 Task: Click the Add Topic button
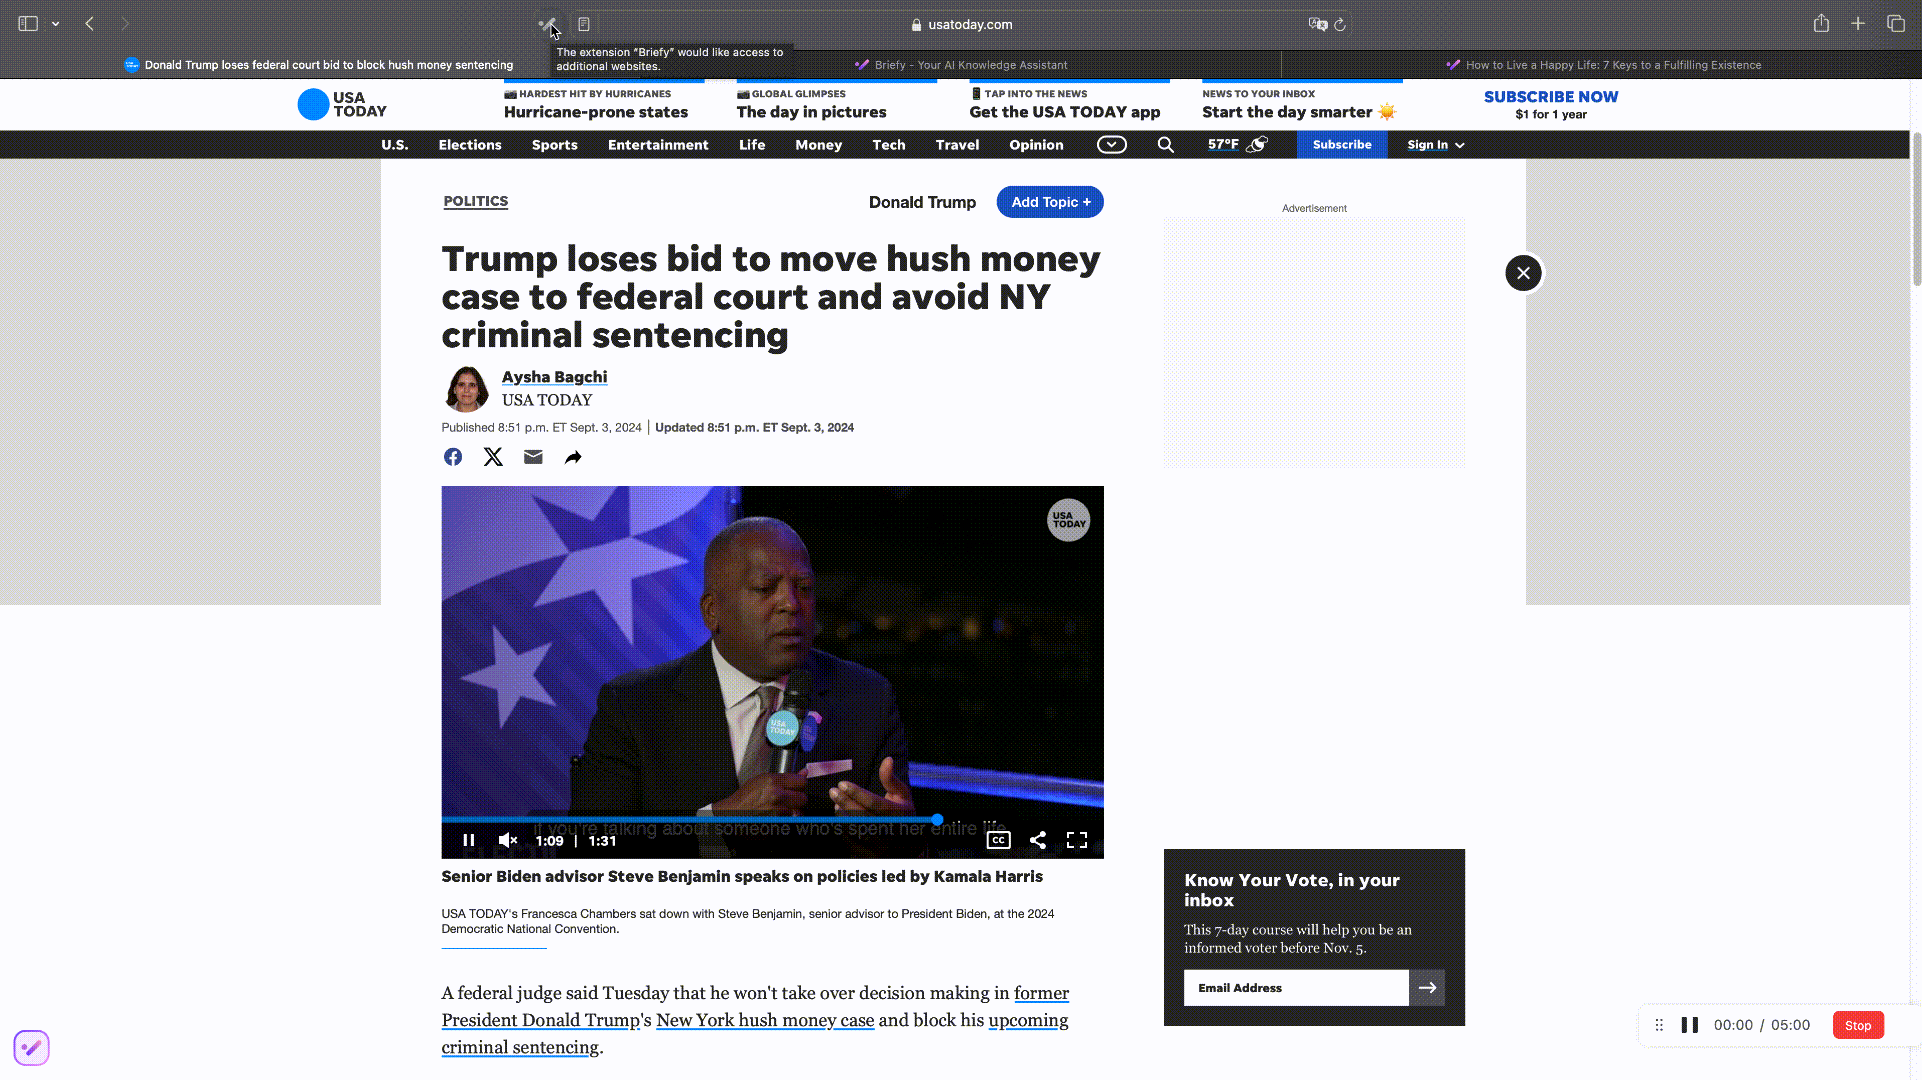click(x=1050, y=202)
